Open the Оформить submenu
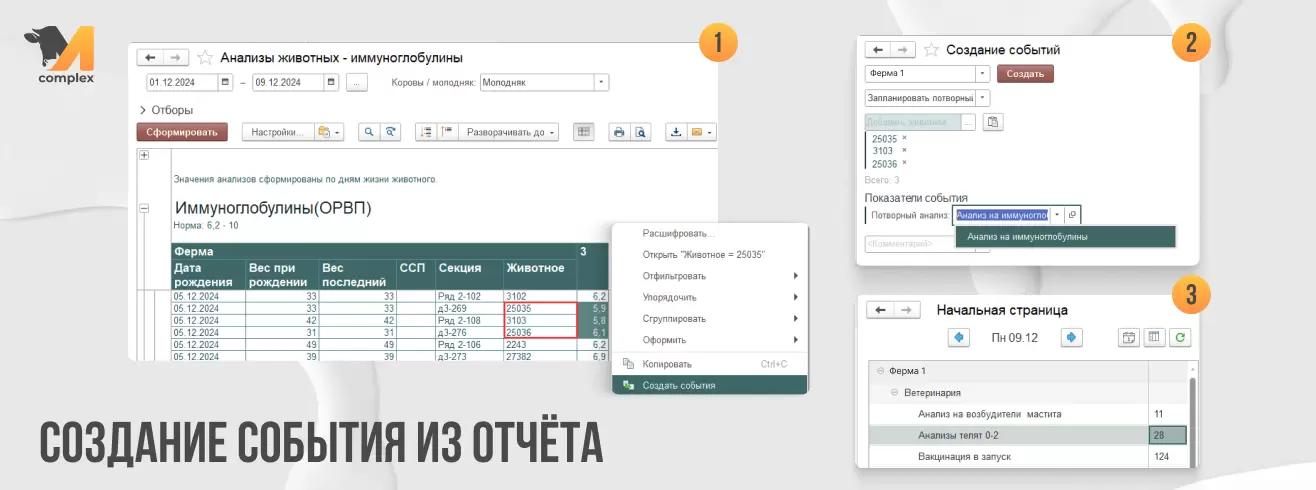1316x490 pixels. point(710,340)
